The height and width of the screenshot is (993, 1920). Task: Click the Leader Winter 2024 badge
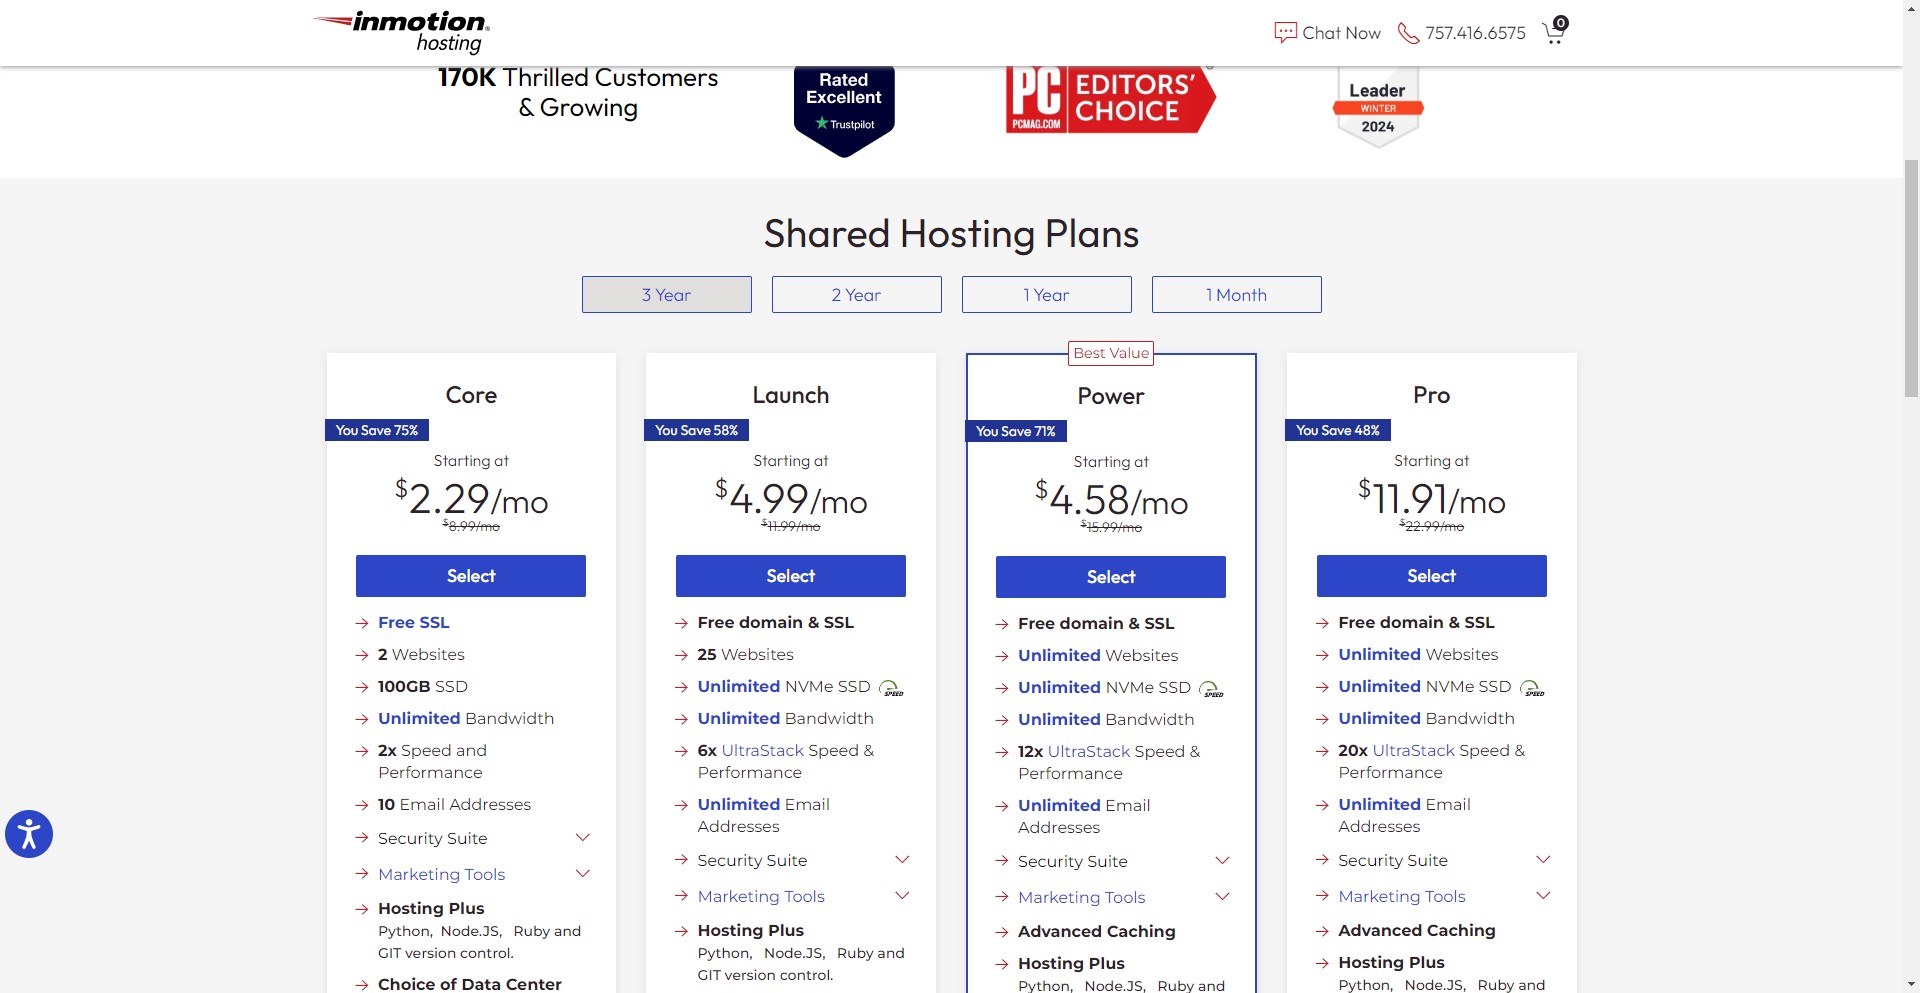pos(1378,108)
